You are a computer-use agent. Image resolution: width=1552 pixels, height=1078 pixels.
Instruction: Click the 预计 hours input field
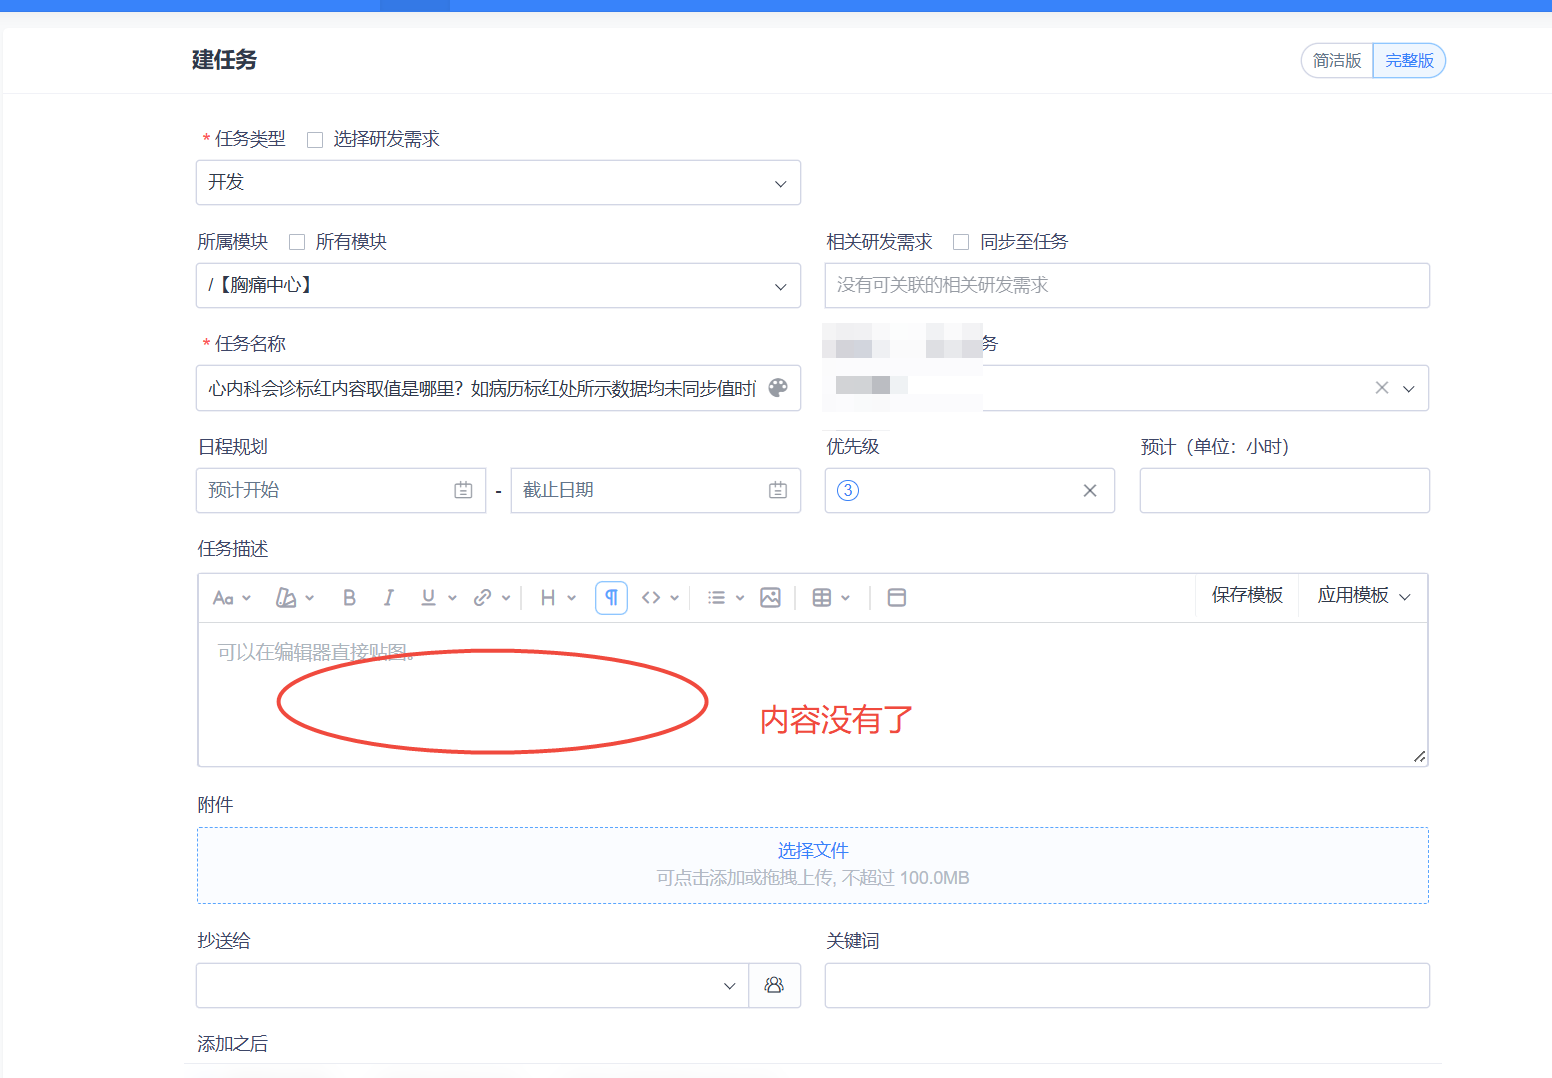[1285, 491]
